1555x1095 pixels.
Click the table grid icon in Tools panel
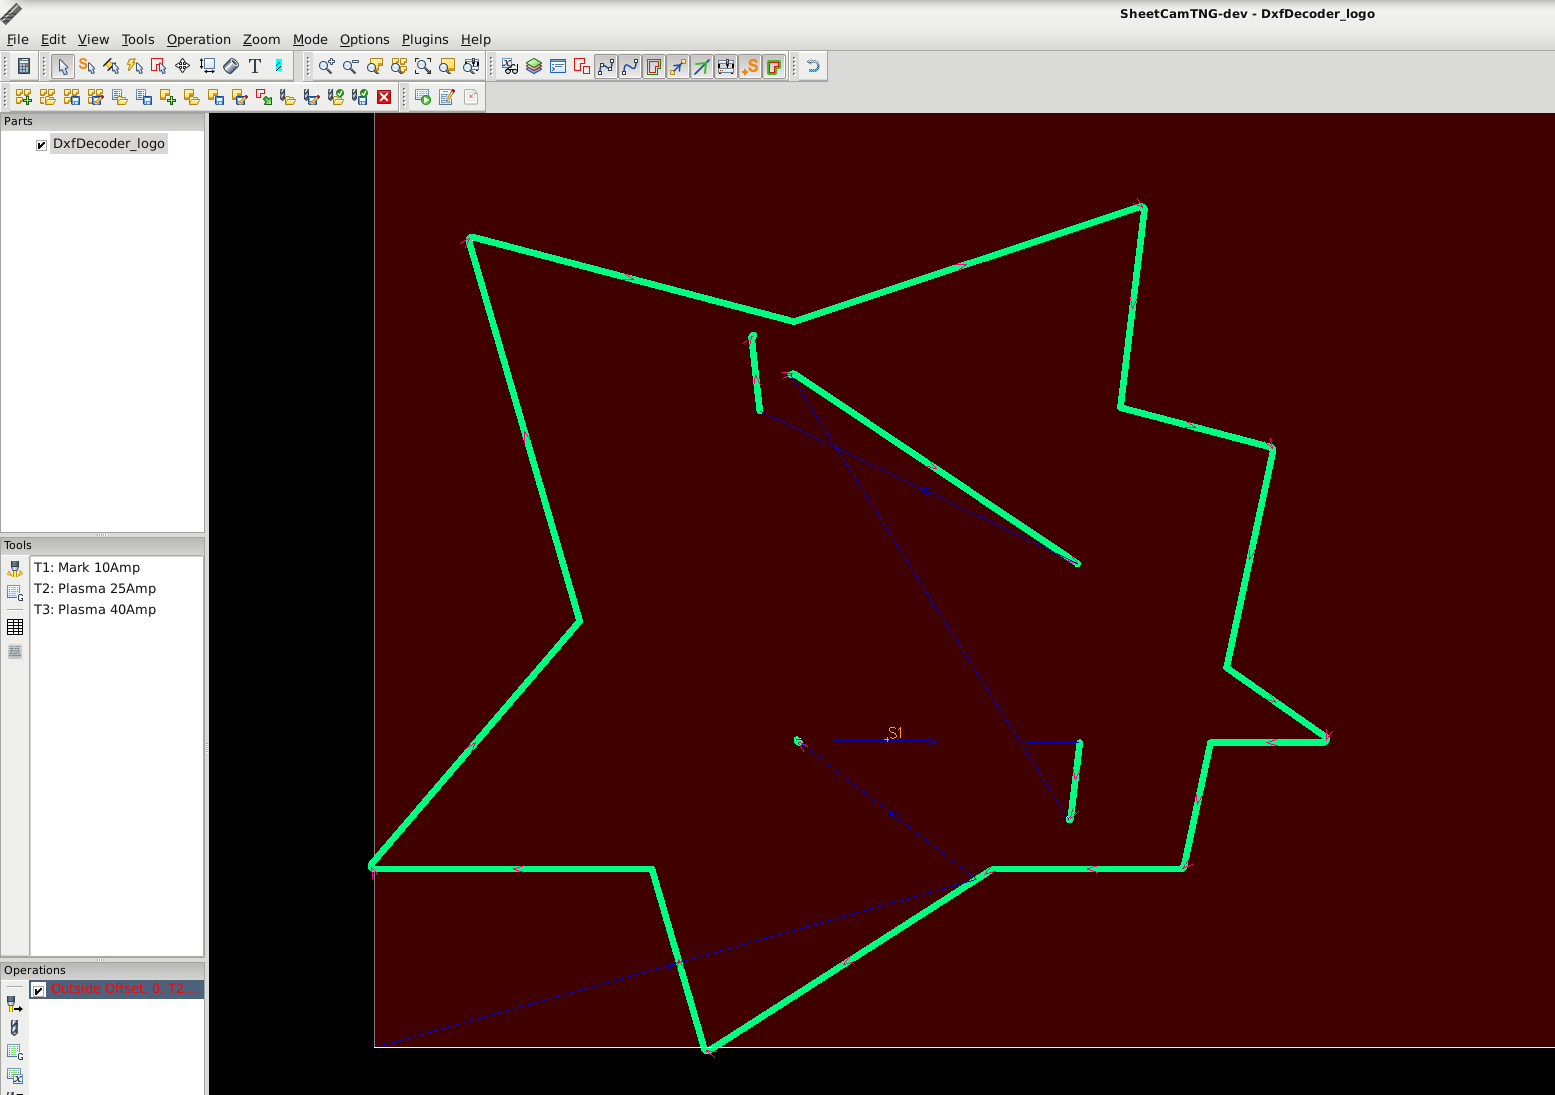pyautogui.click(x=15, y=627)
